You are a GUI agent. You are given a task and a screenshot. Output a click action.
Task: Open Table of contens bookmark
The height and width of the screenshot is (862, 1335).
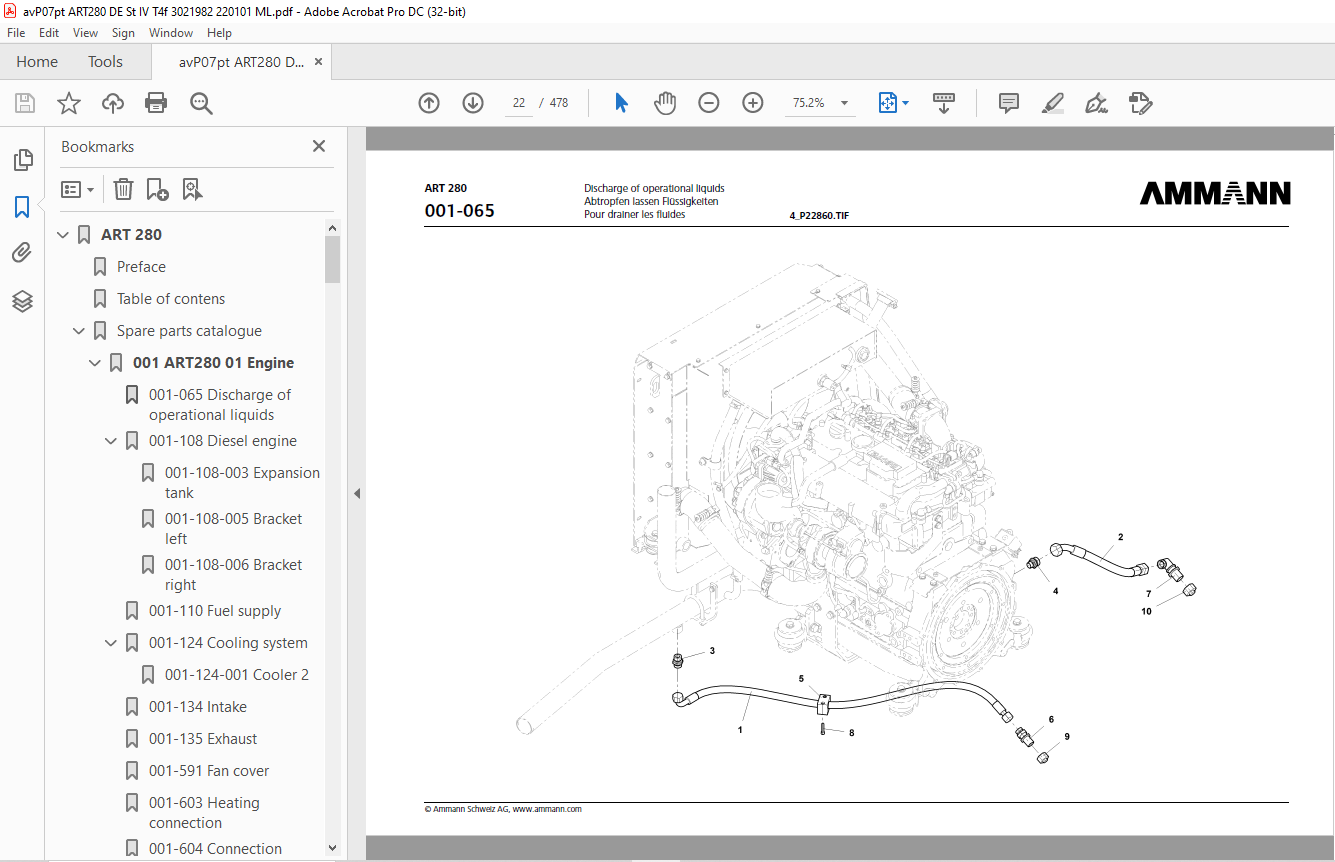coord(171,299)
